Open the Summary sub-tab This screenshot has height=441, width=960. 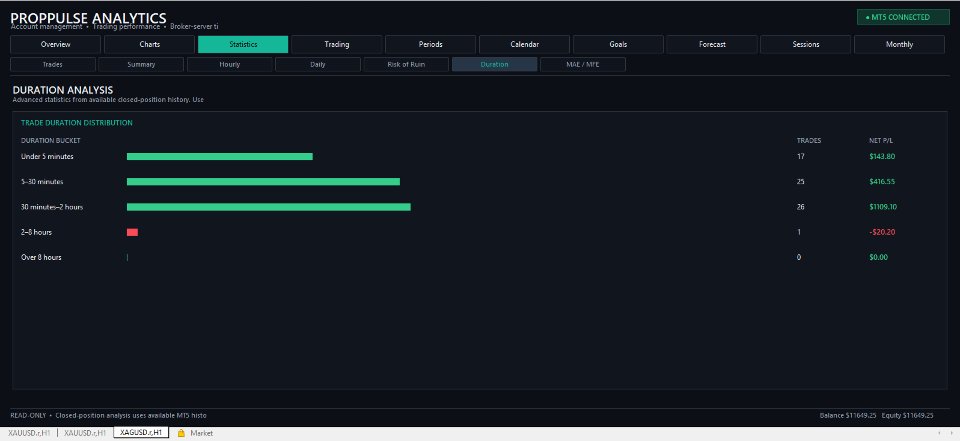tap(141, 64)
